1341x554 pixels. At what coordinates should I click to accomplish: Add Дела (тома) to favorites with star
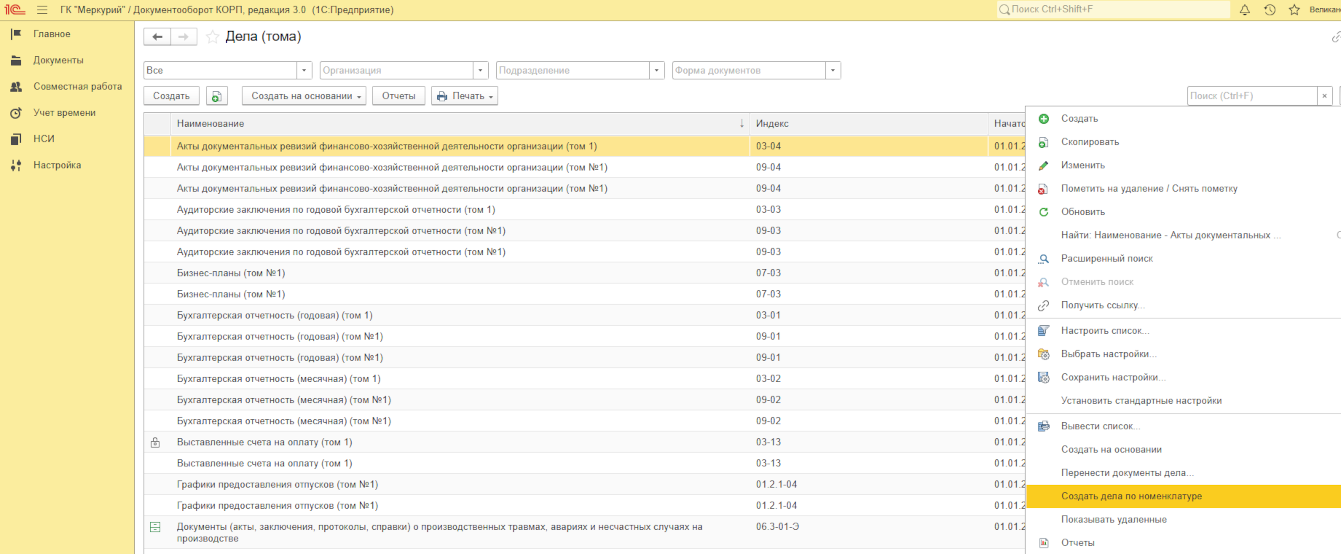212,37
